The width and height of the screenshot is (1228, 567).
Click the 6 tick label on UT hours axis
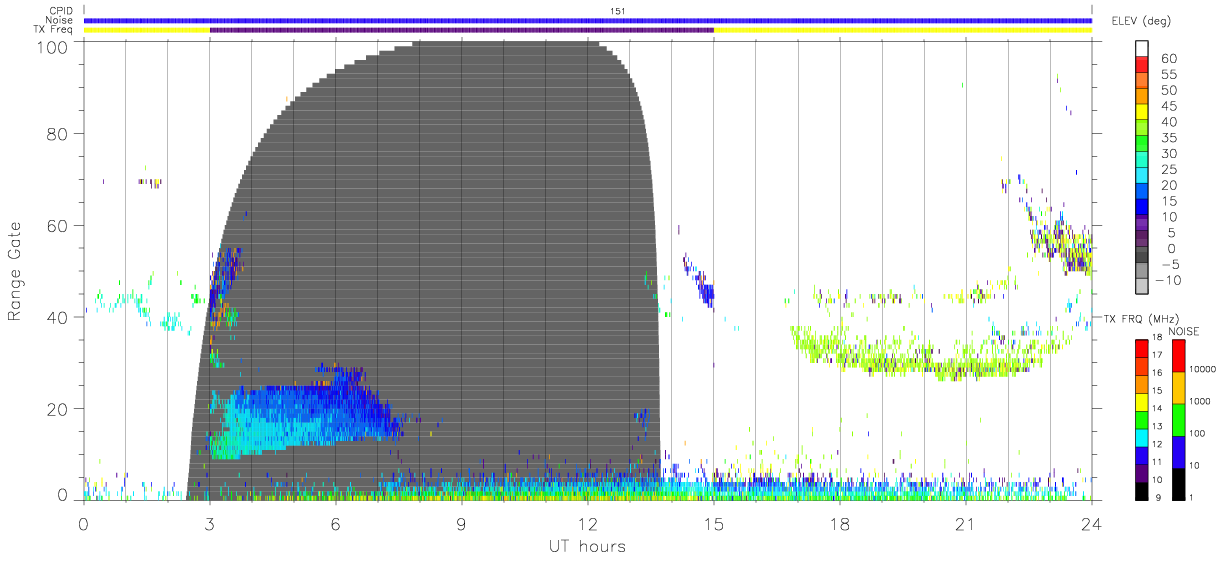[x=336, y=524]
